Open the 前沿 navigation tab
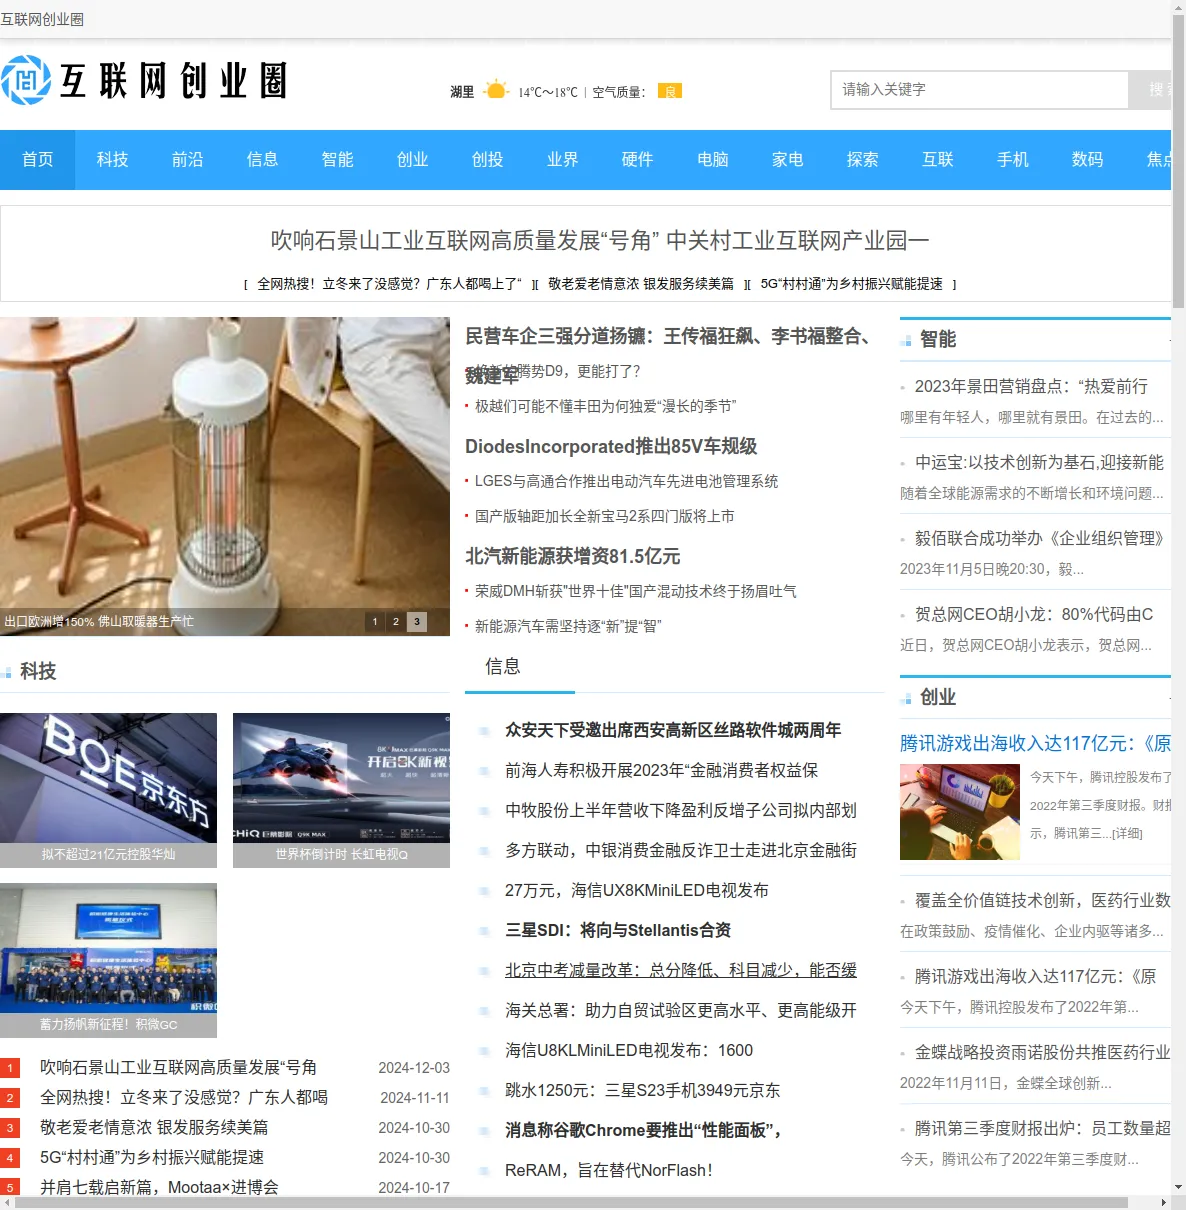The image size is (1186, 1210). point(187,159)
